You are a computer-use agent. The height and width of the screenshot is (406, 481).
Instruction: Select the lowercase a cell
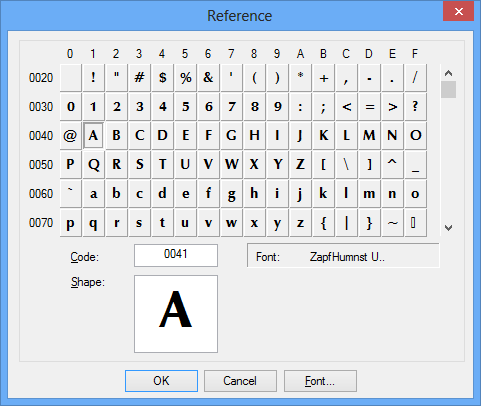pyautogui.click(x=93, y=193)
